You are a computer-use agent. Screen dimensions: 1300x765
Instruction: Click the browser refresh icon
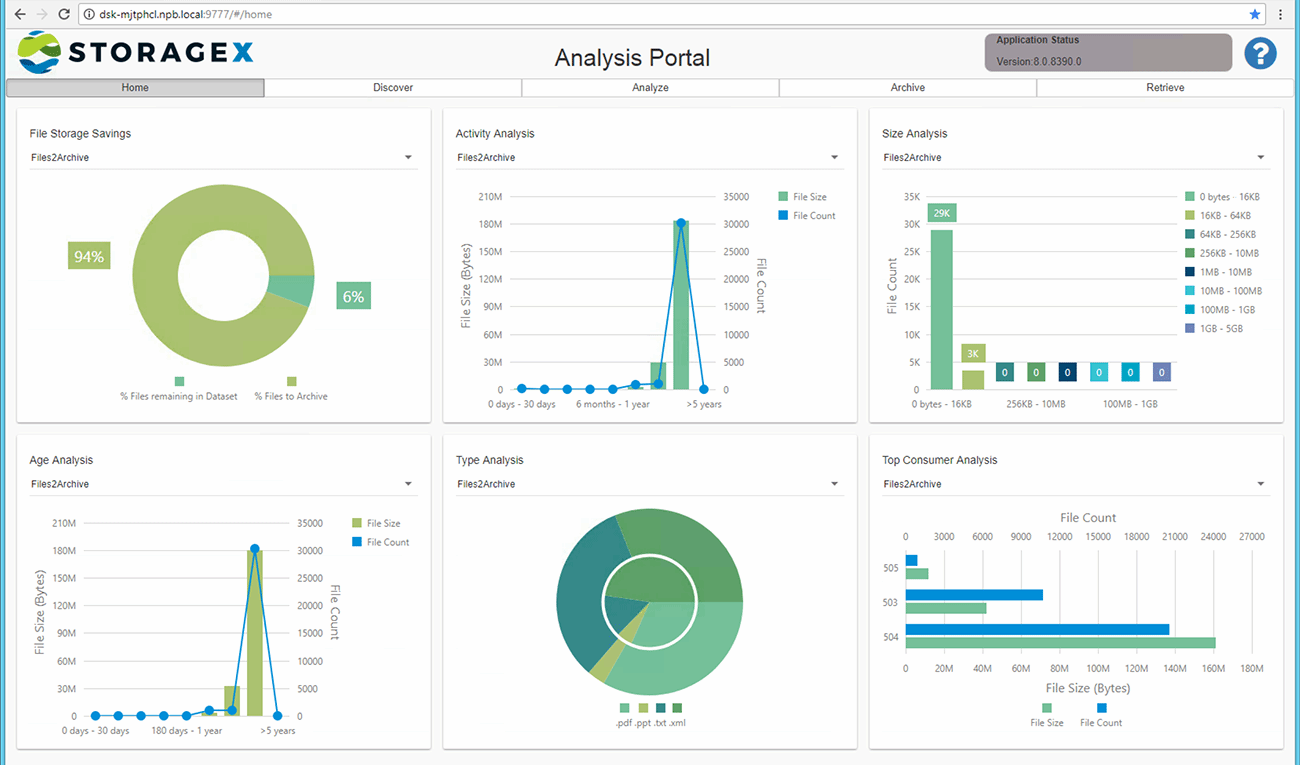coord(63,14)
